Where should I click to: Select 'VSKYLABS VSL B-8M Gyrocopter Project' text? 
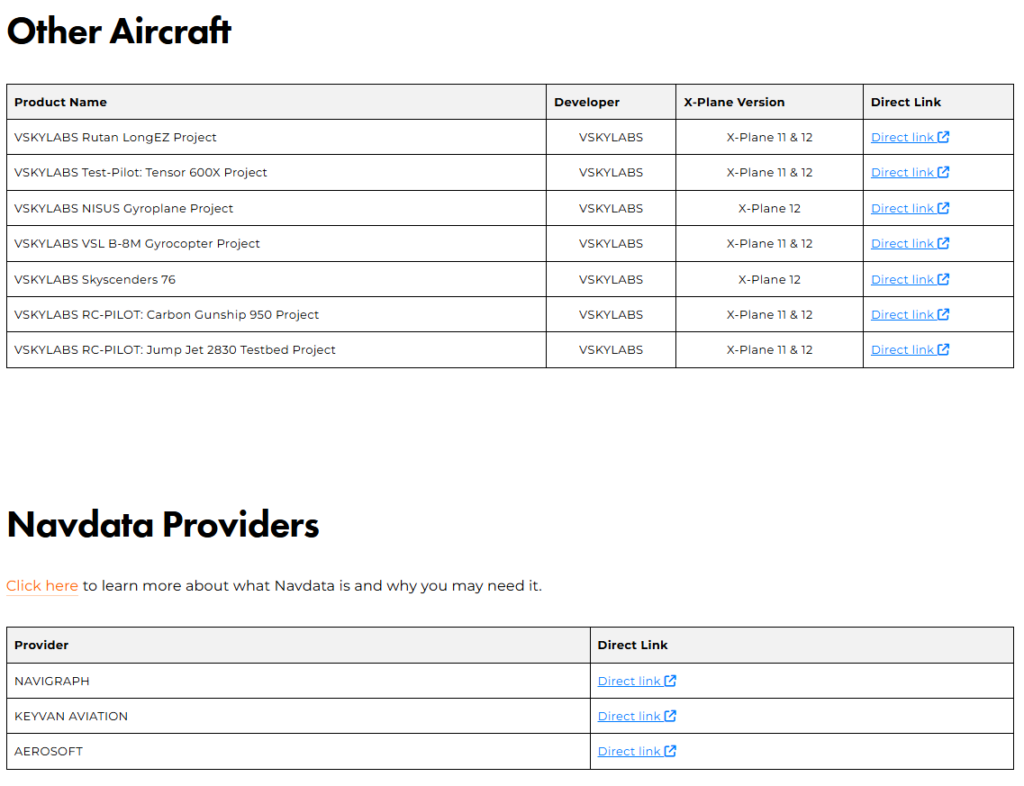[x=136, y=244]
